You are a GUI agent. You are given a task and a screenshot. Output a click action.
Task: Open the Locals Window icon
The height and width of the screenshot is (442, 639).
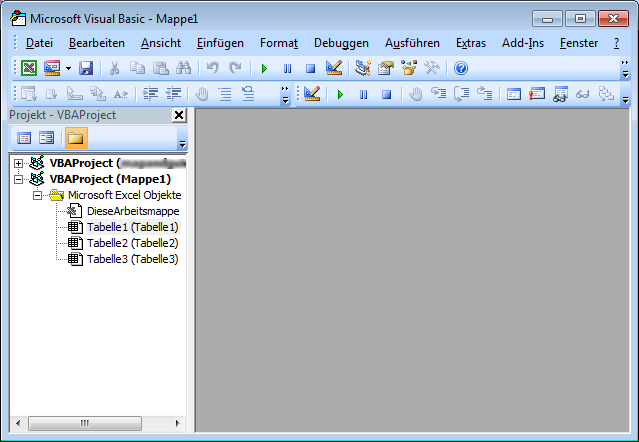pos(513,94)
